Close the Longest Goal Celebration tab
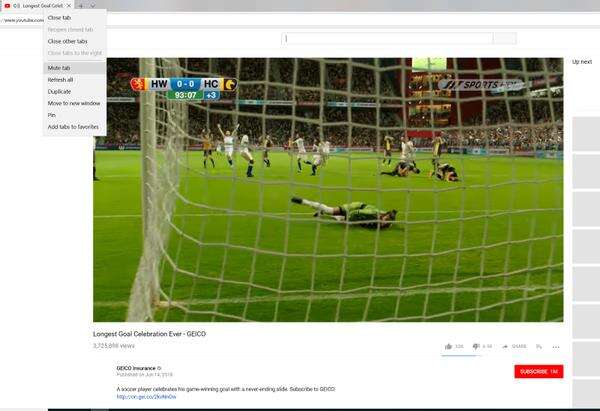Viewport: 600px width, 411px height. pyautogui.click(x=69, y=6)
